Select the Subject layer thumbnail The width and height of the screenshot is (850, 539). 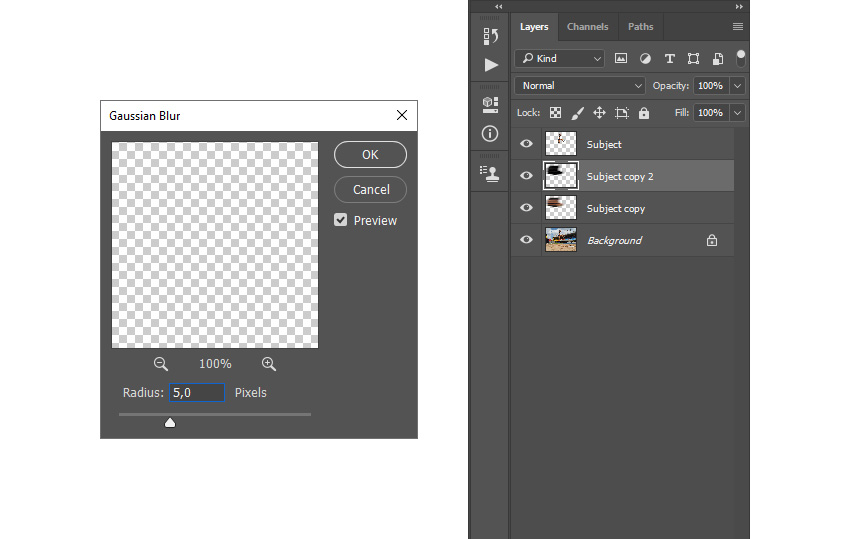tap(561, 144)
